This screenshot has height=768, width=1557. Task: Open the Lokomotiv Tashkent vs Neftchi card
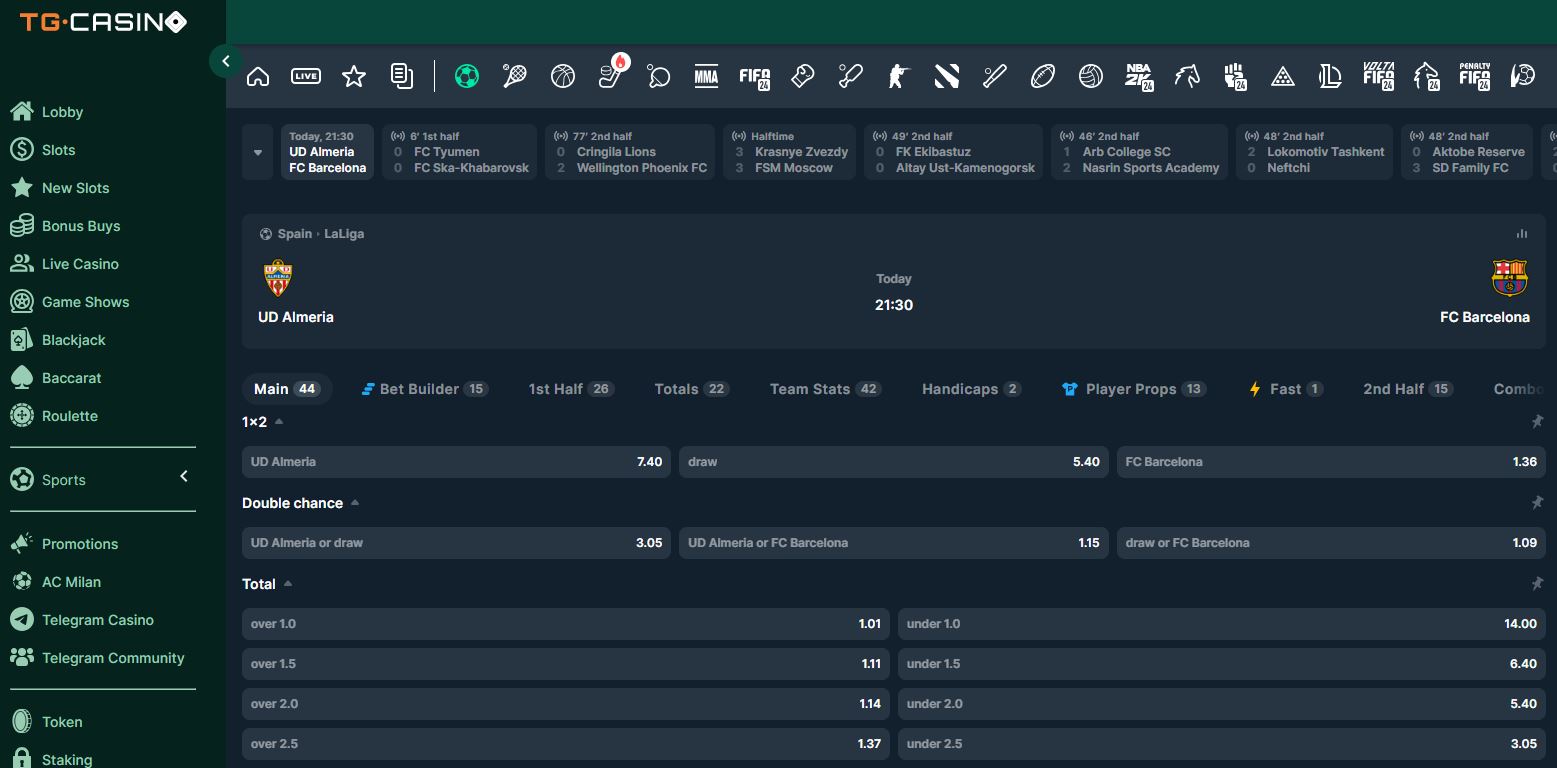coord(1315,152)
